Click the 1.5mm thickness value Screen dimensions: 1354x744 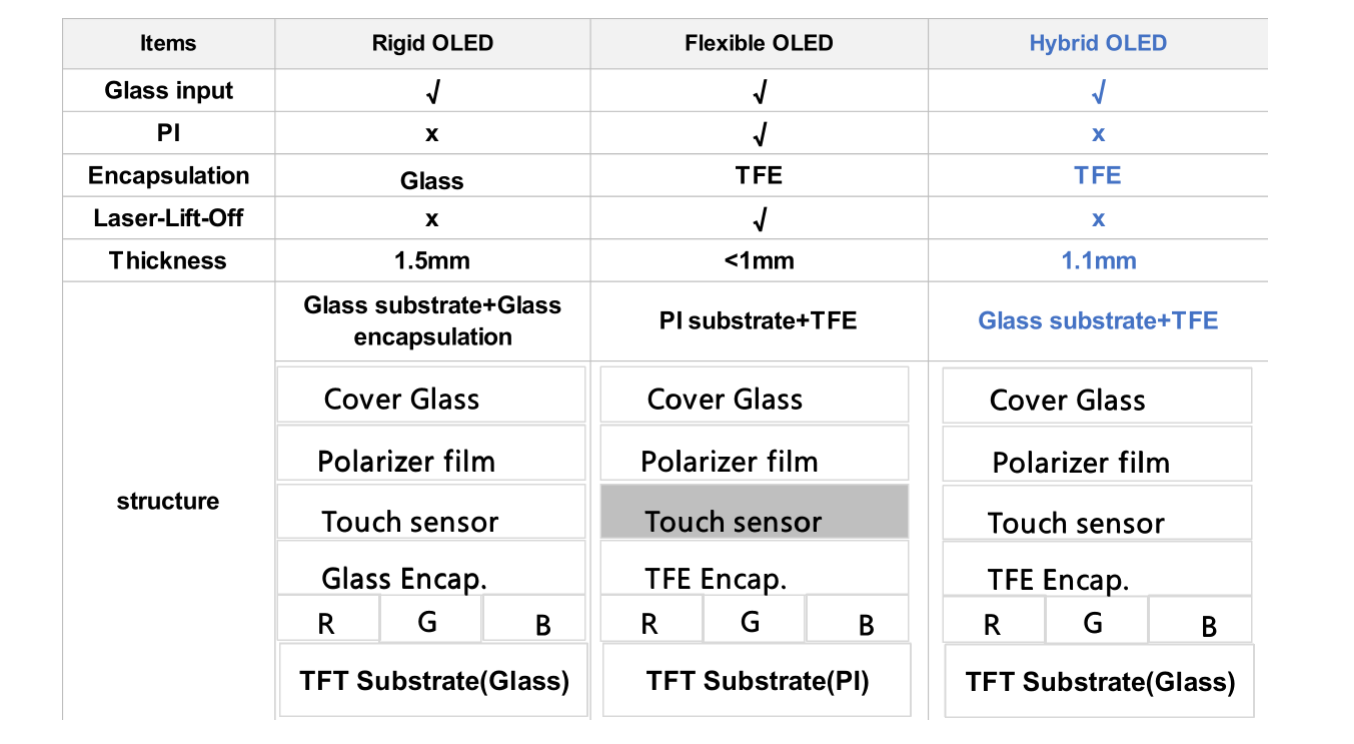432,261
